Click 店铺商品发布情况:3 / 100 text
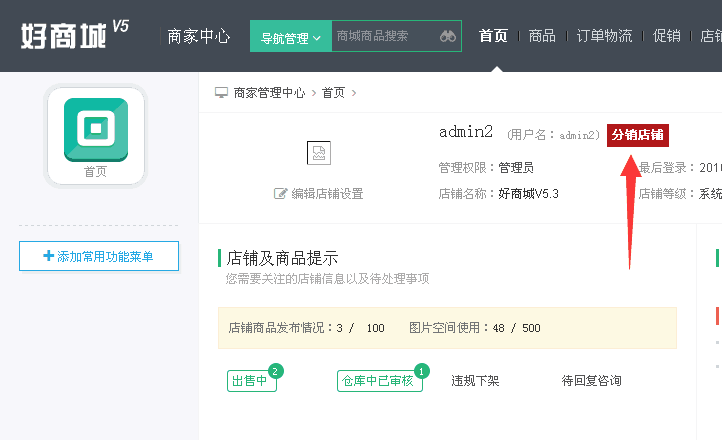This screenshot has width=722, height=440. (306, 328)
